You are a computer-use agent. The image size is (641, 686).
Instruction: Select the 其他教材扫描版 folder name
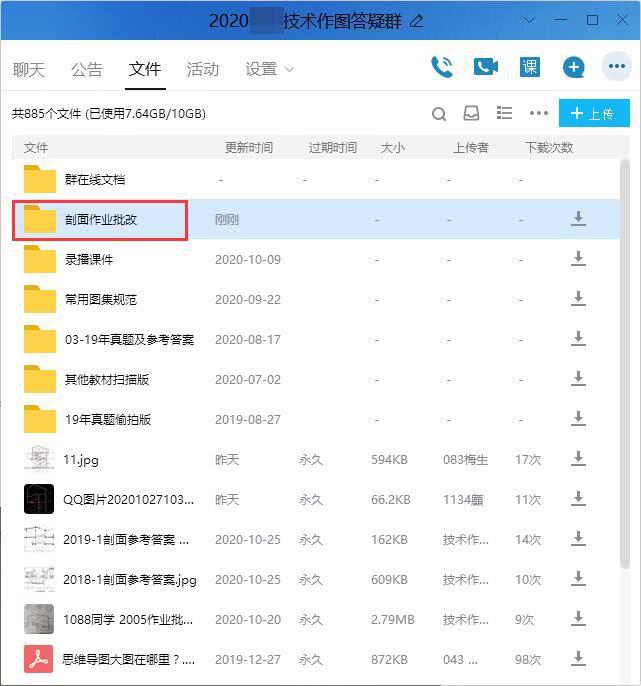pyautogui.click(x=107, y=380)
